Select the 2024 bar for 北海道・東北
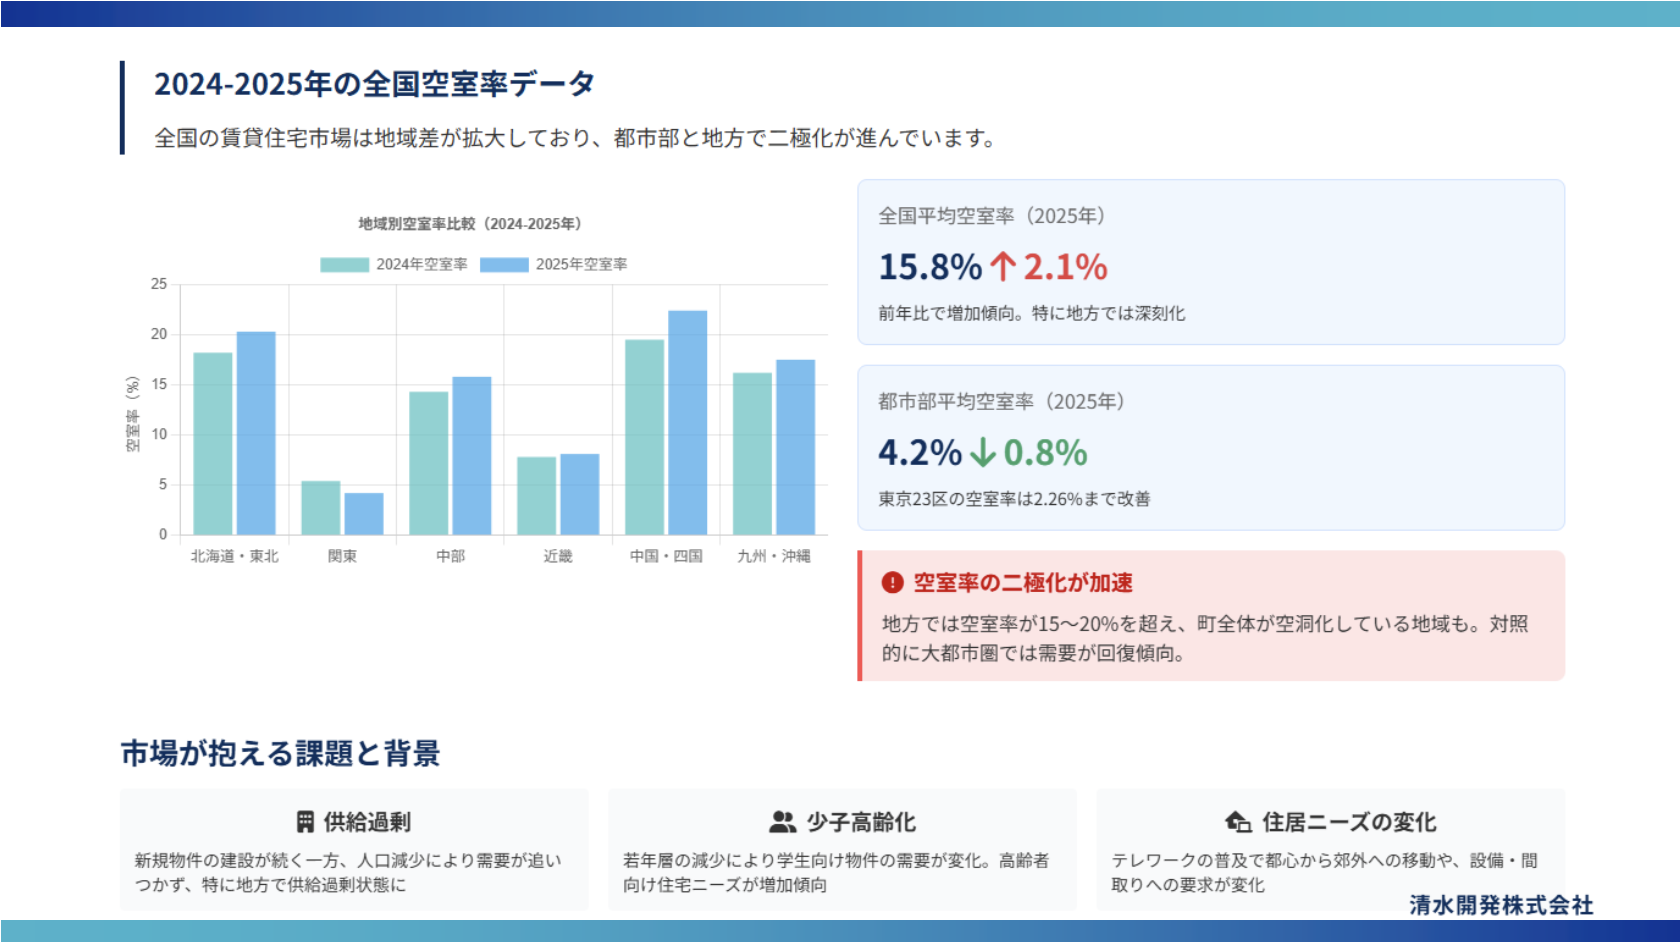Screen dimensions: 1680x942 [213, 444]
